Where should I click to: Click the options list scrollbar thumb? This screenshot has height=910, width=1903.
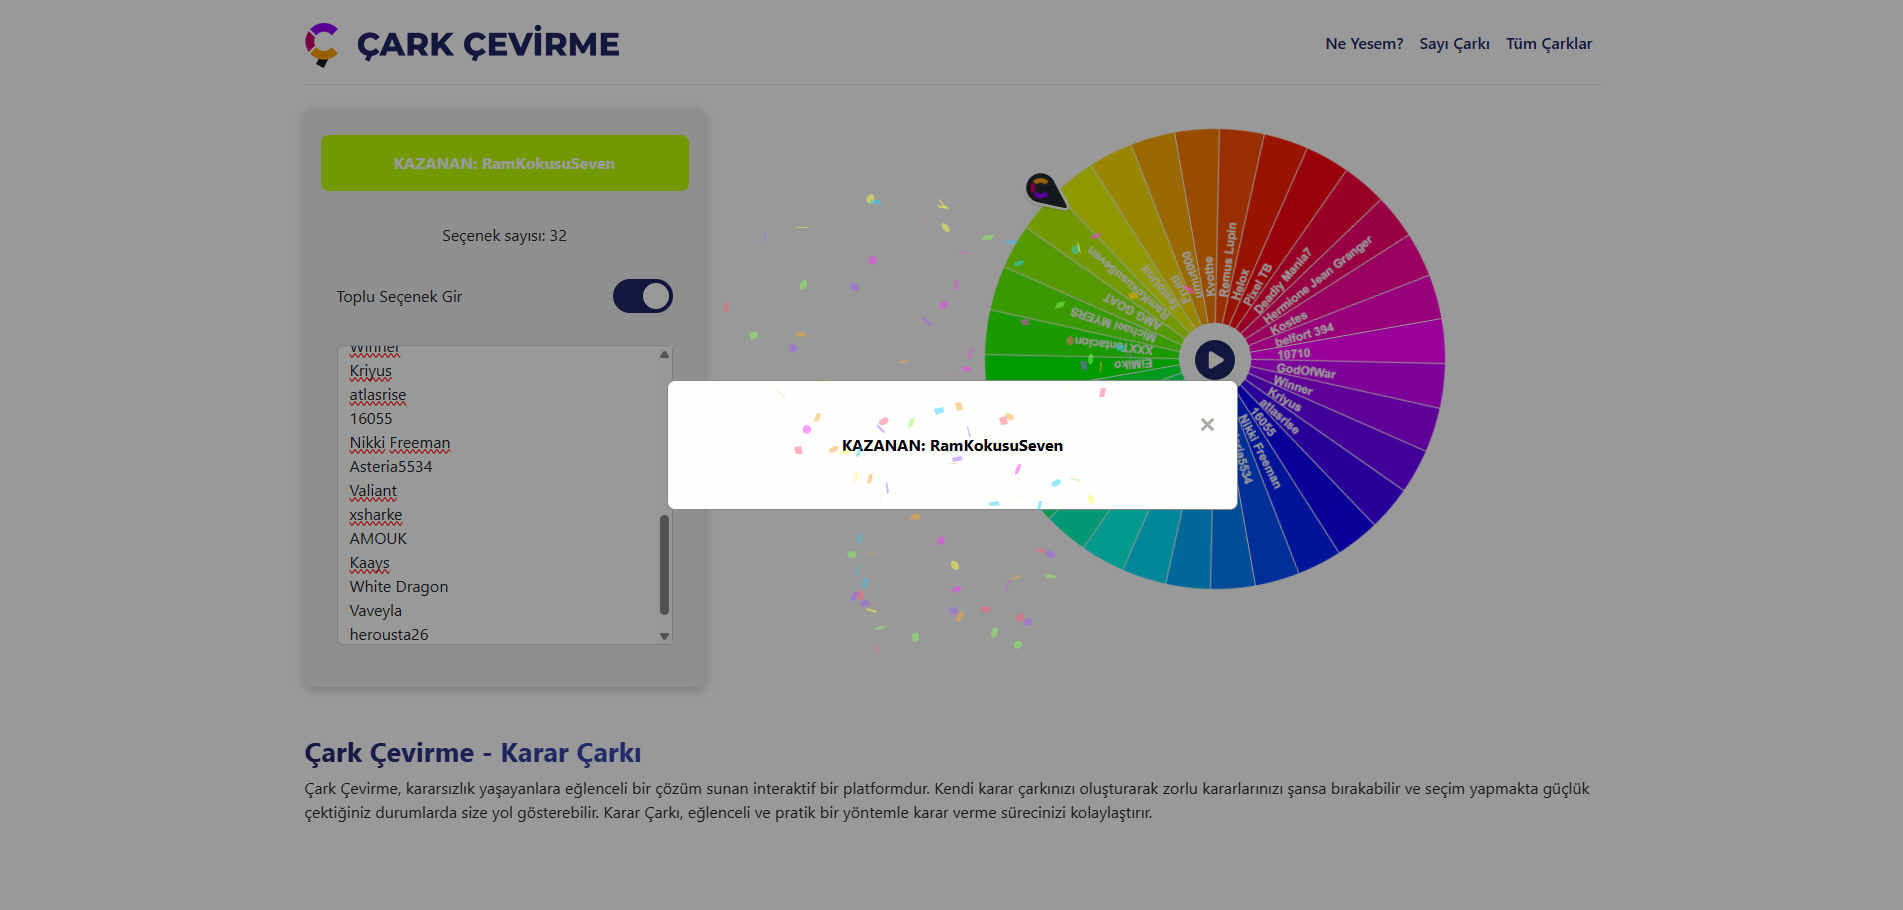coord(664,565)
